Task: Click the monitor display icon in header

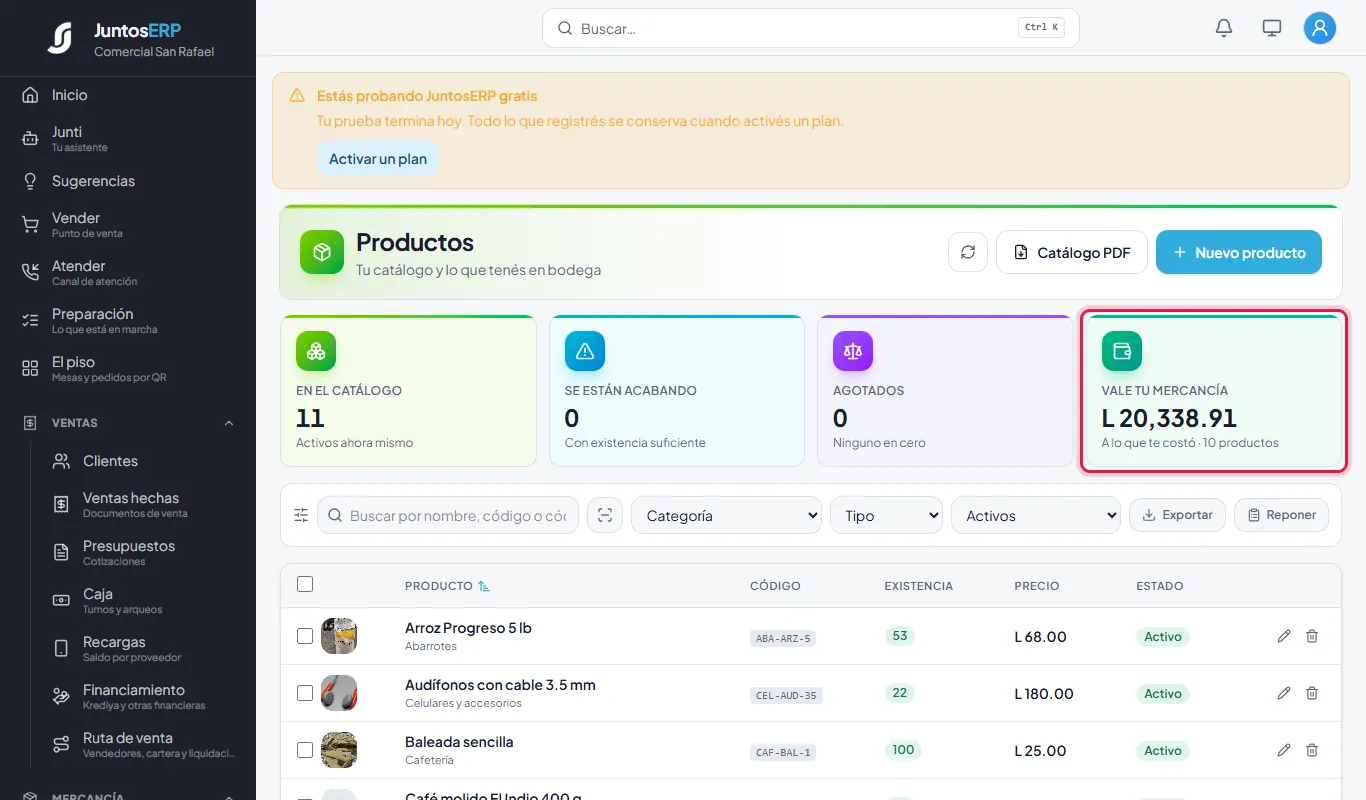Action: point(1272,28)
